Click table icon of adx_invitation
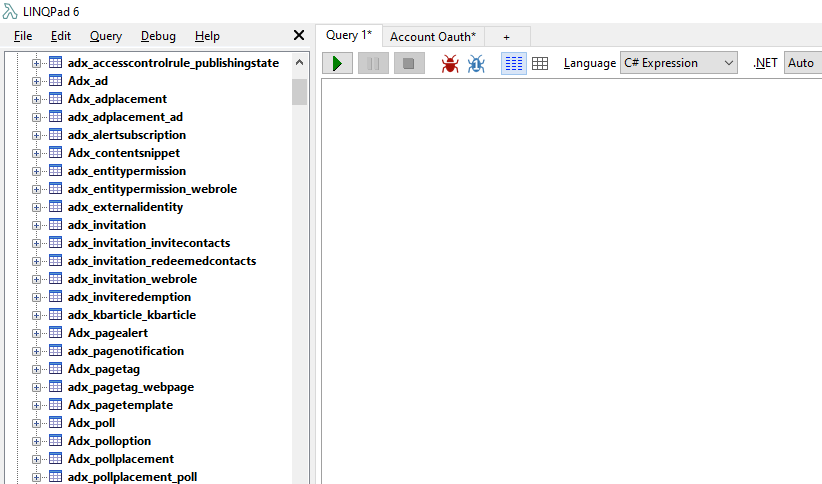The height and width of the screenshot is (484, 822). (56, 224)
